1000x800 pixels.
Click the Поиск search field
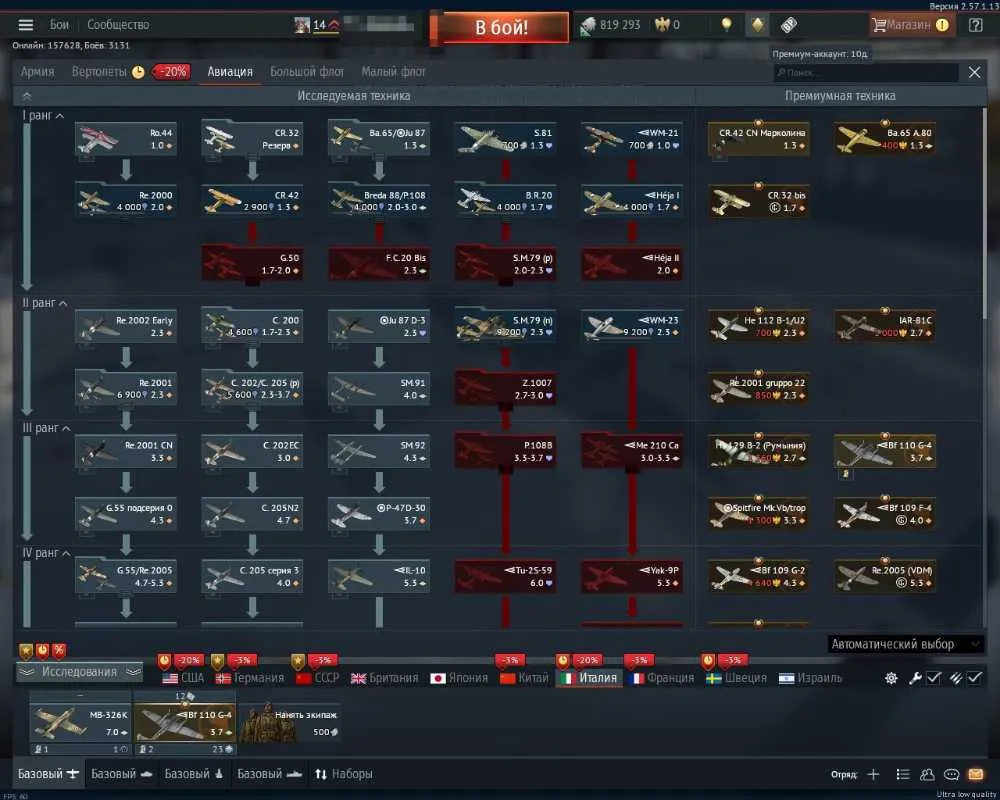(x=866, y=73)
